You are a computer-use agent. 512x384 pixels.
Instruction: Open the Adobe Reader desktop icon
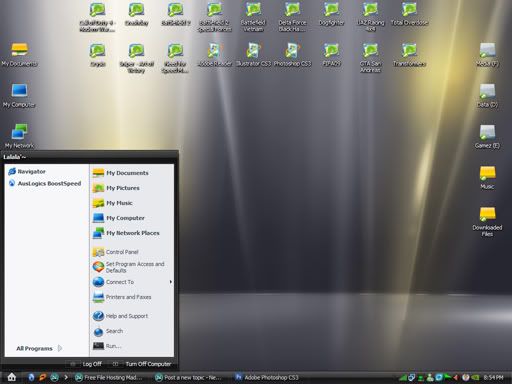coord(214,55)
